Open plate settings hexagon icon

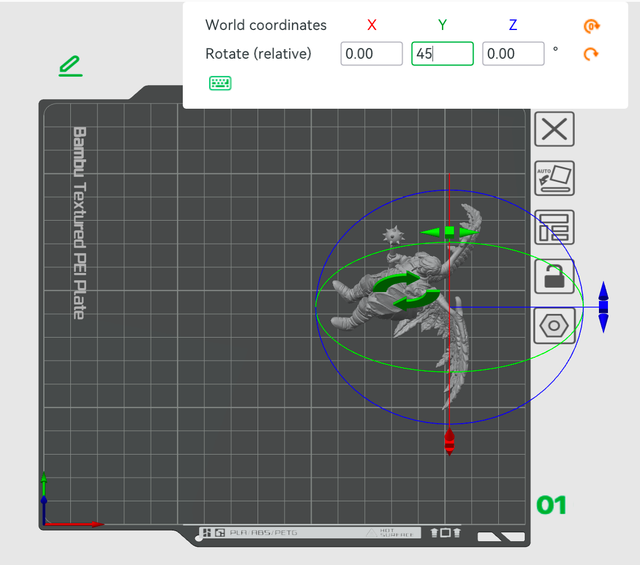(x=554, y=325)
